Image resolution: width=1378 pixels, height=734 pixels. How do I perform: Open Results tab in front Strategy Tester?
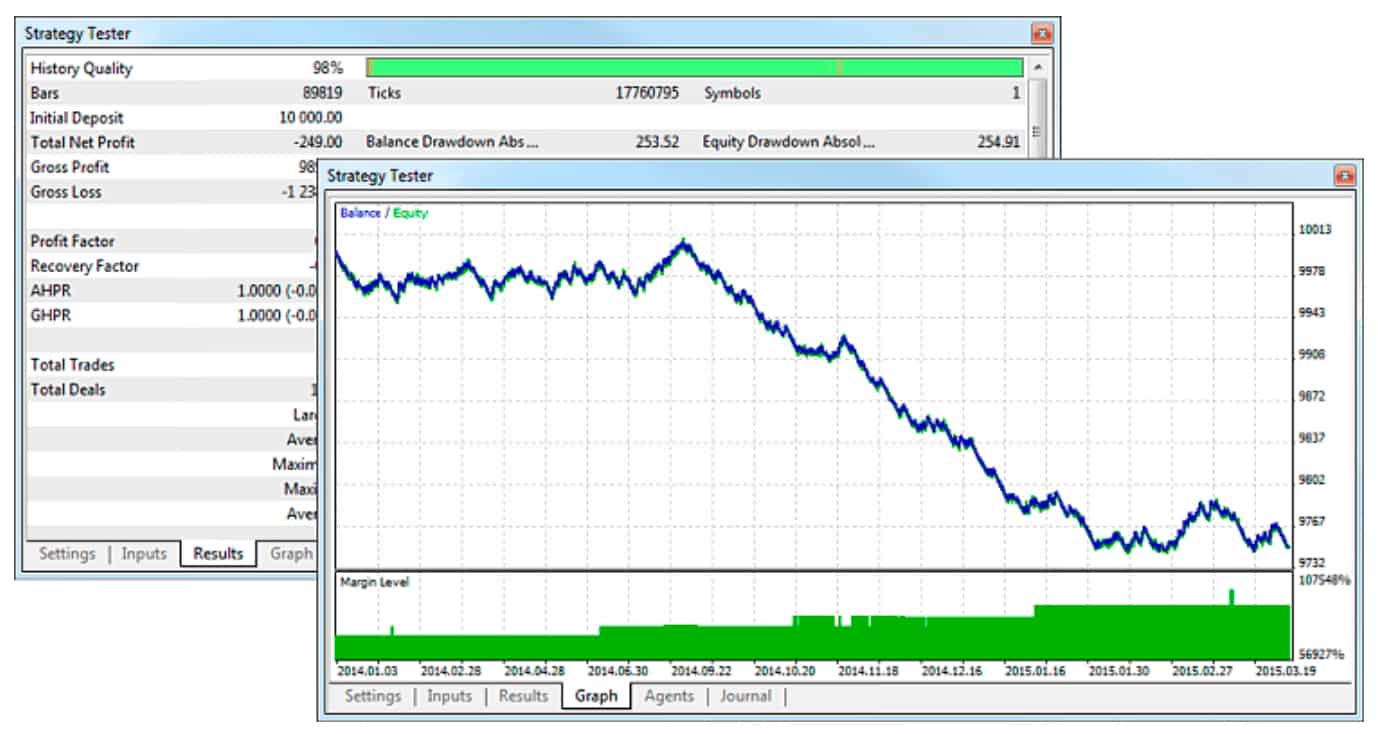pos(523,696)
